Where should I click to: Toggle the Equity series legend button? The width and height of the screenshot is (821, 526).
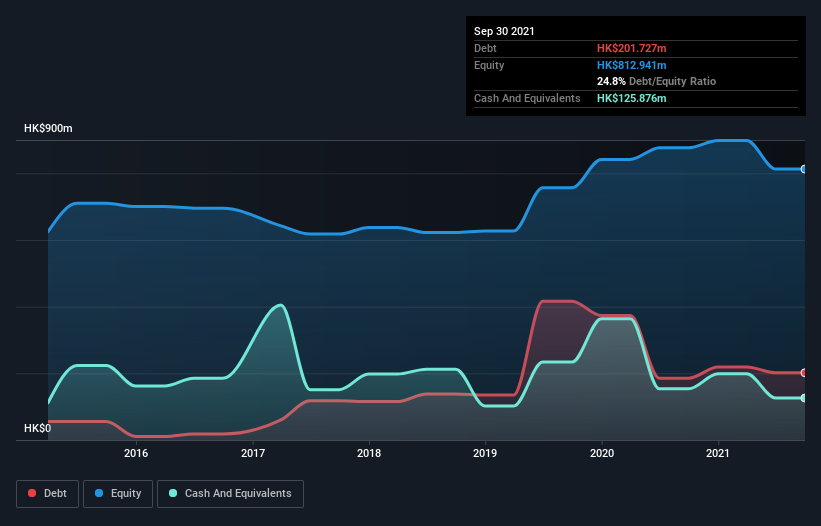pos(118,494)
